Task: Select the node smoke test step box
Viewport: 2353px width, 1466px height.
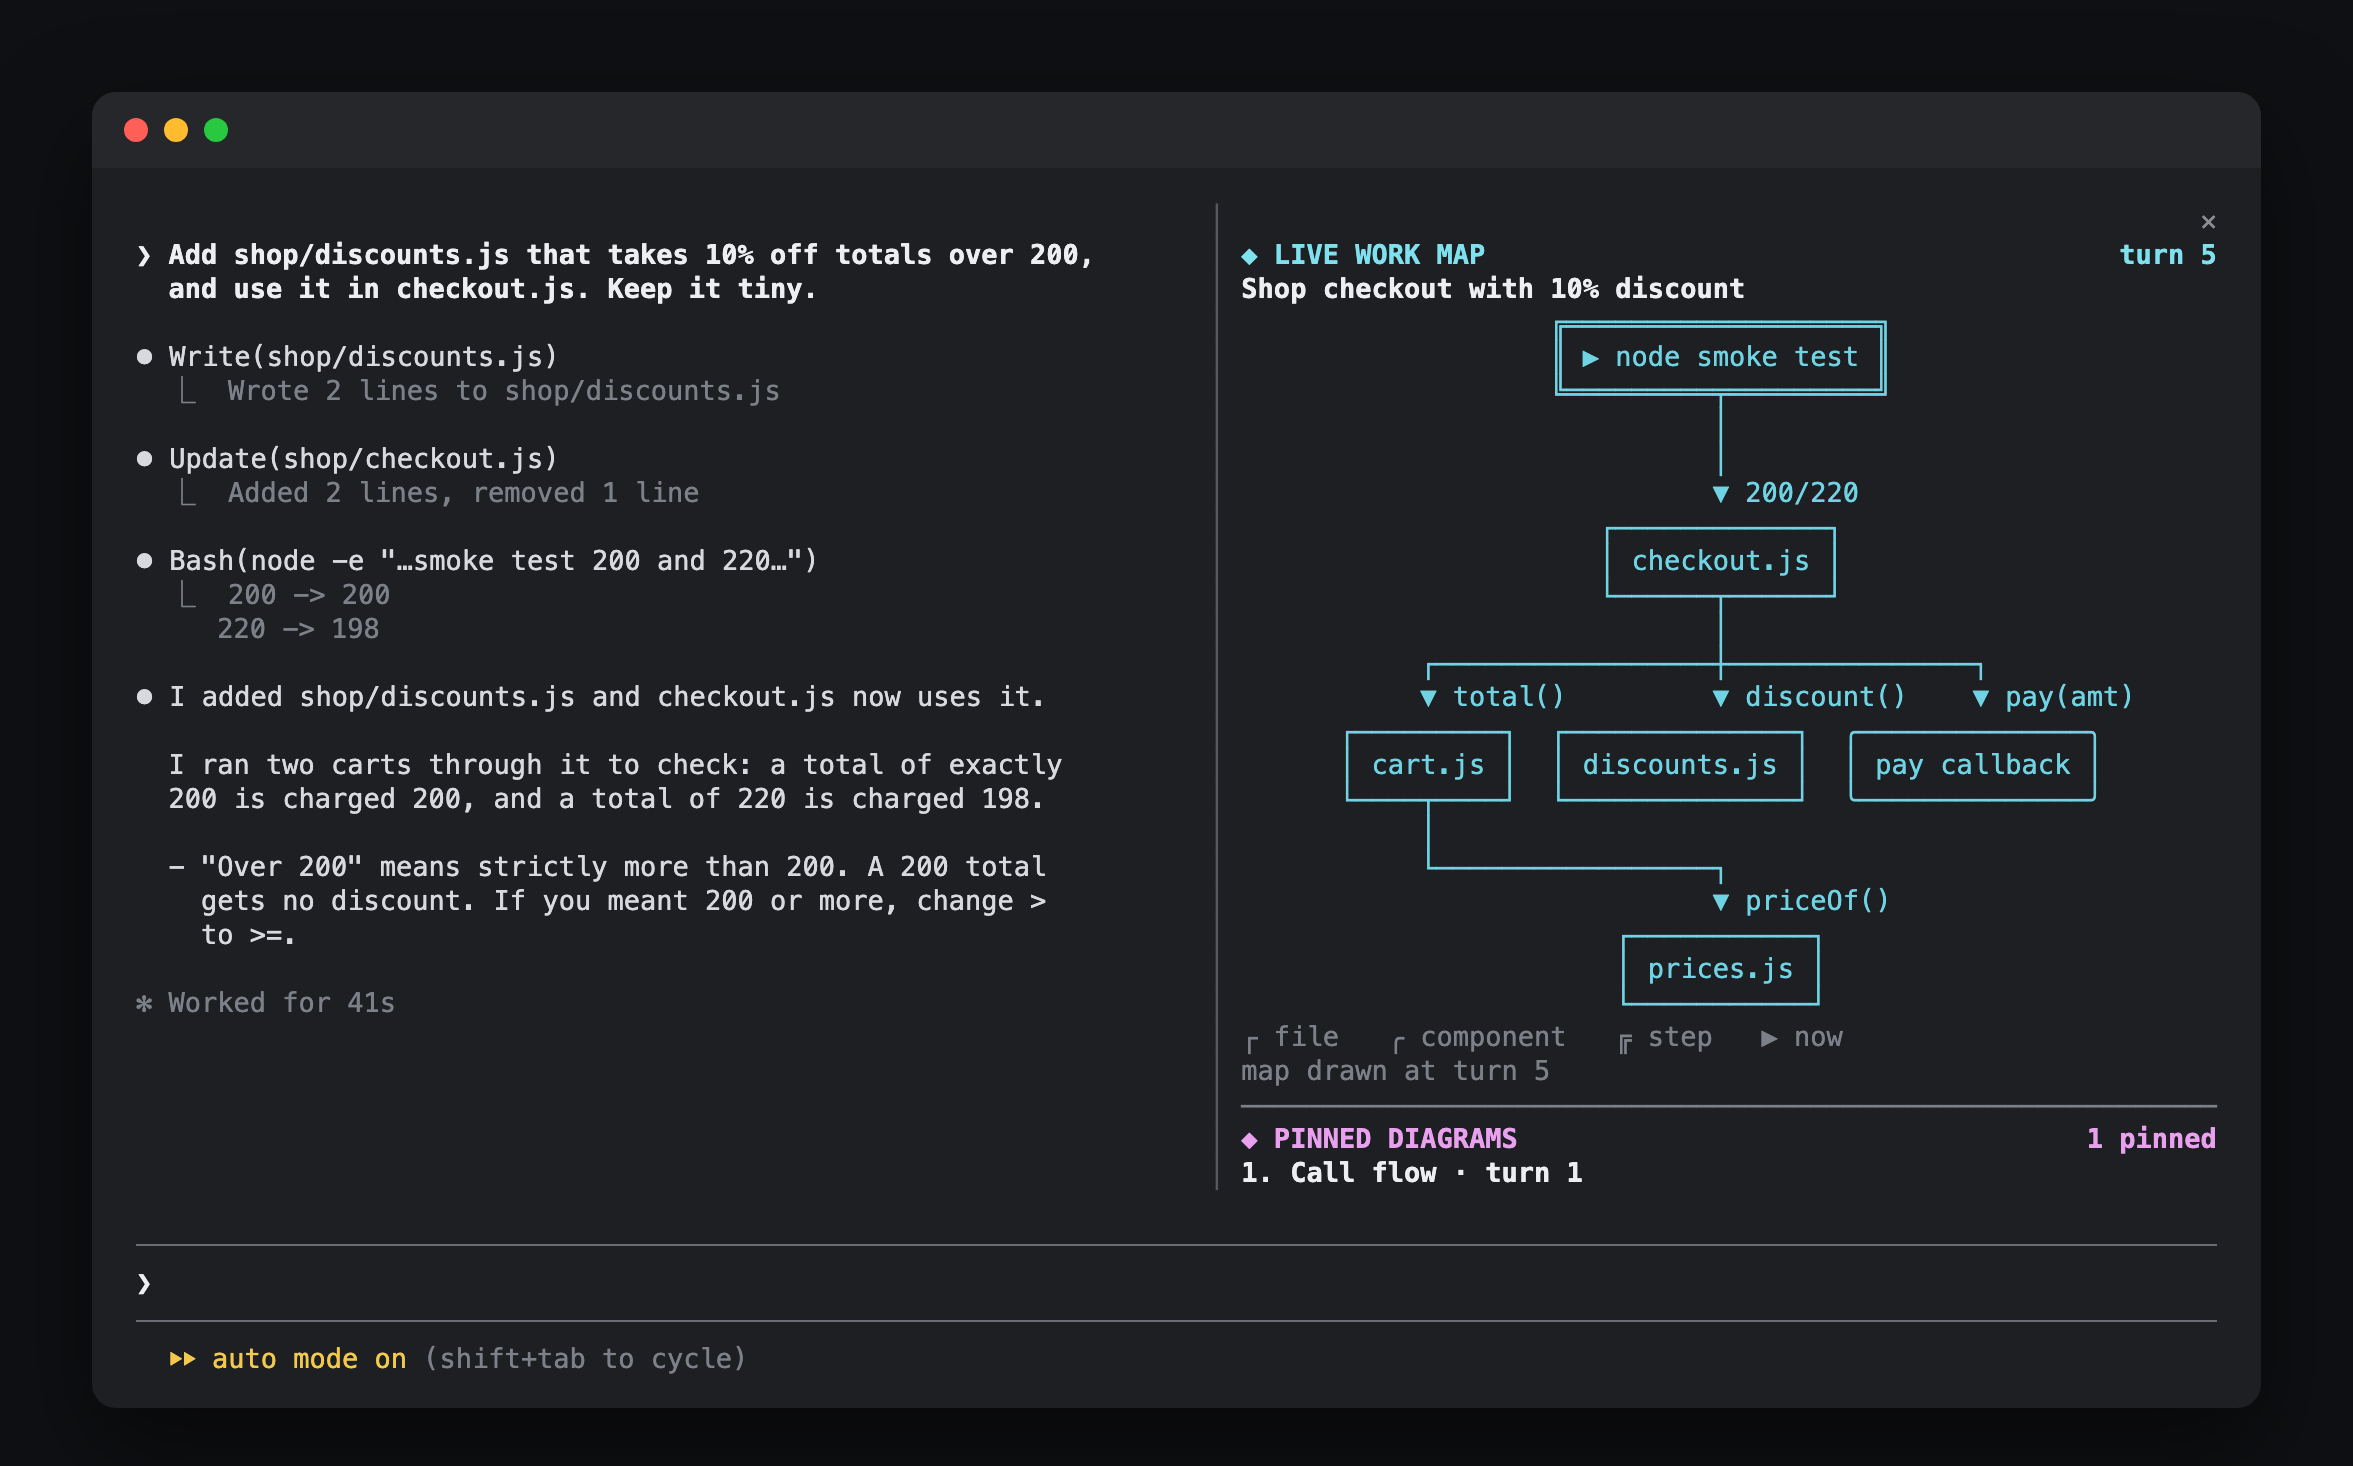Action: [1720, 358]
